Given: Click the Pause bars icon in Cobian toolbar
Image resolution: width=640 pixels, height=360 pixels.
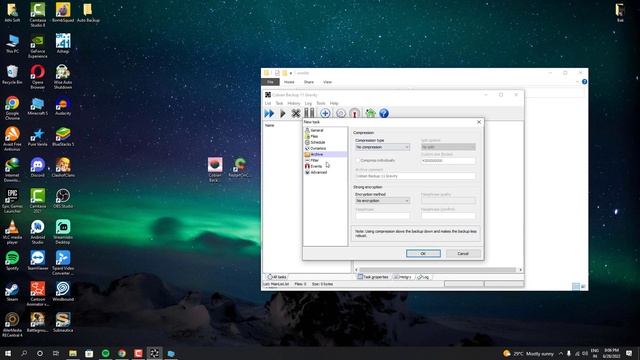Looking at the screenshot, I should [309, 113].
